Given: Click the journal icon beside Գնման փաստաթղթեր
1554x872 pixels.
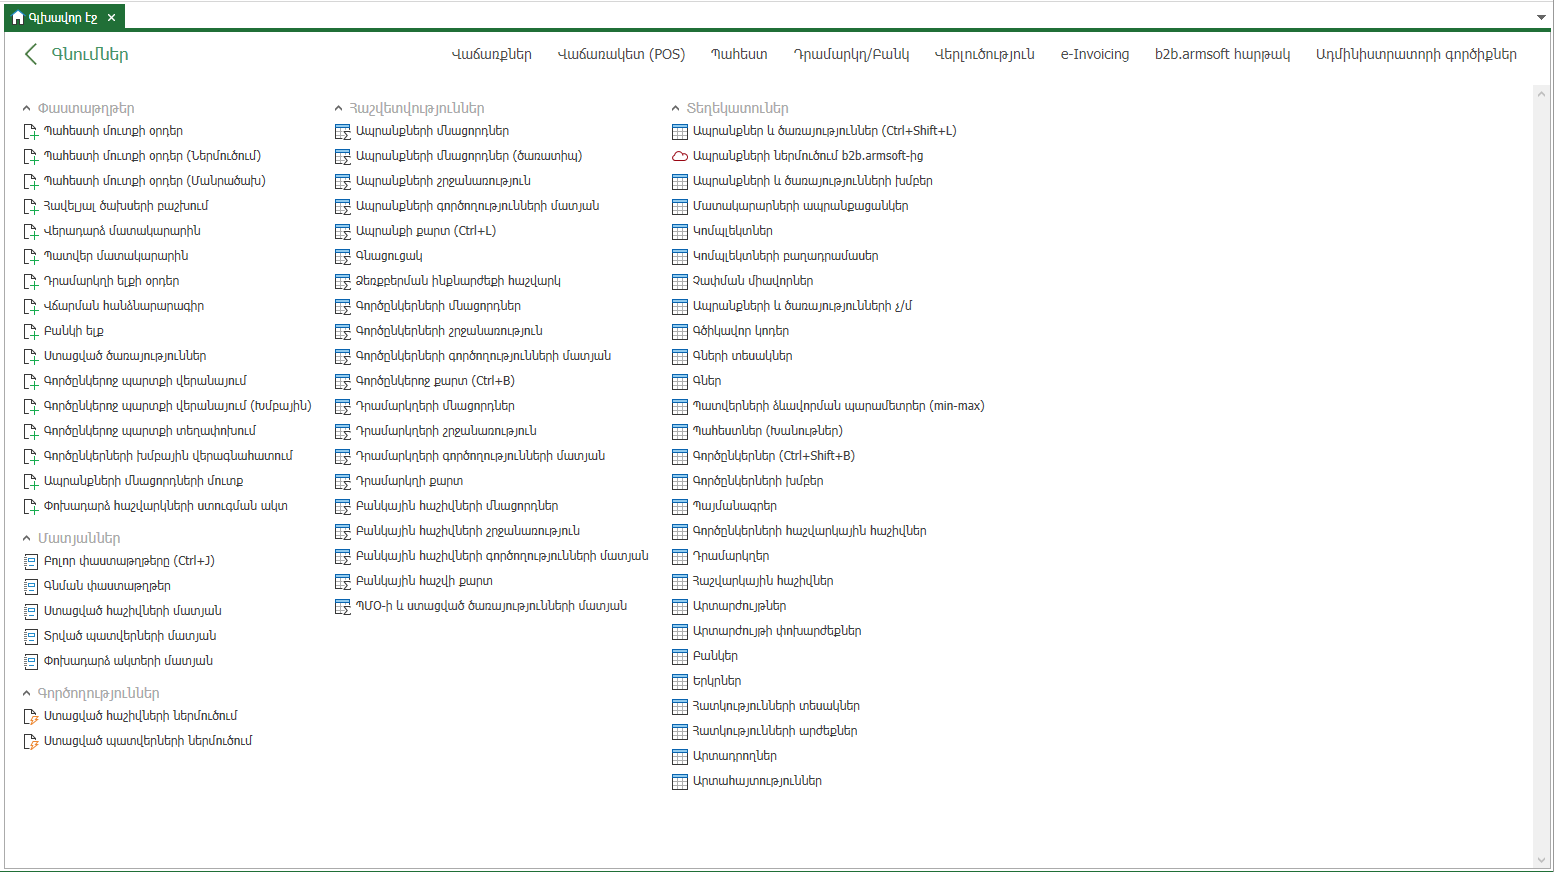Looking at the screenshot, I should click(x=31, y=586).
